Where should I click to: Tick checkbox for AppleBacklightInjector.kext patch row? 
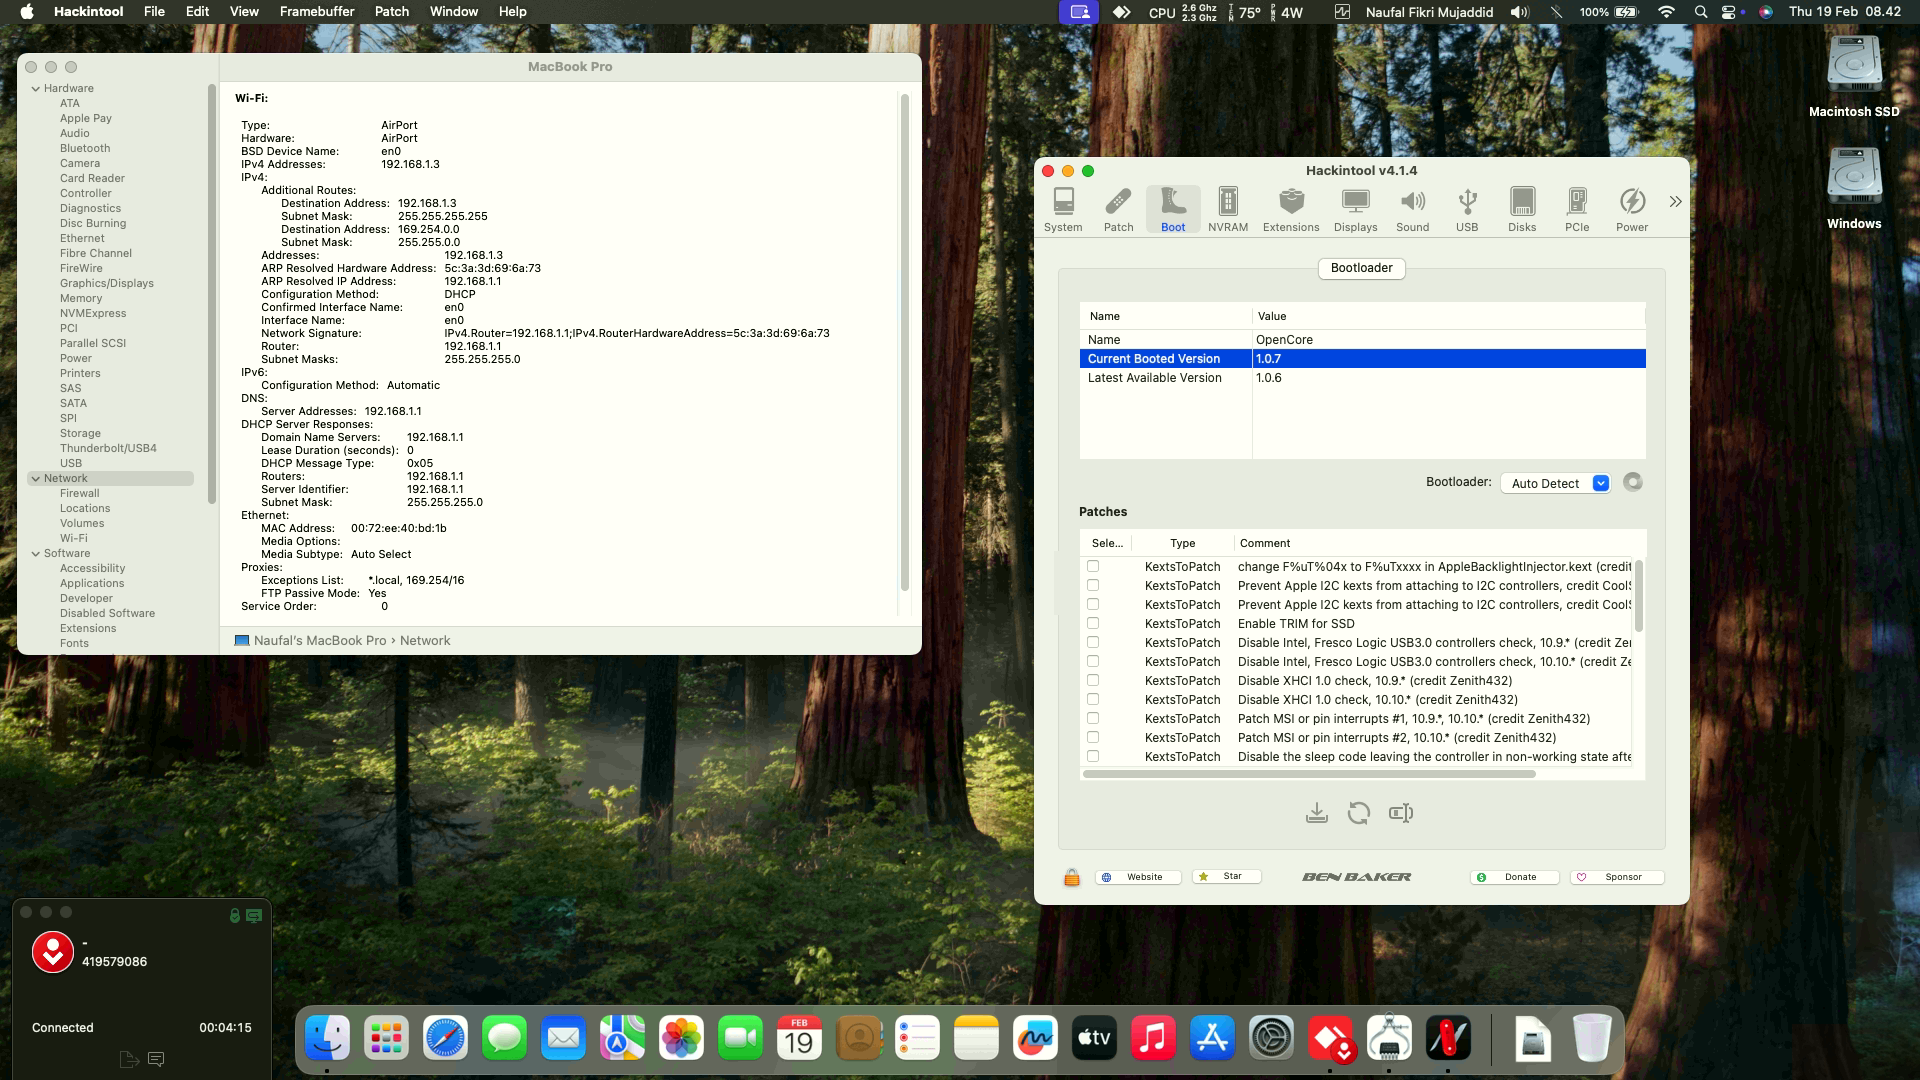pos(1093,566)
